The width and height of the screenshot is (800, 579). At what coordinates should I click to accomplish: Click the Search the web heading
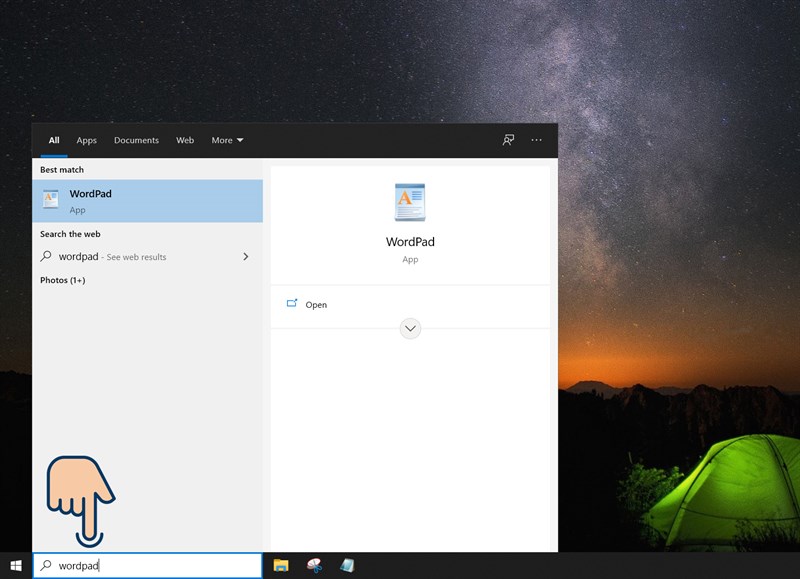[70, 234]
